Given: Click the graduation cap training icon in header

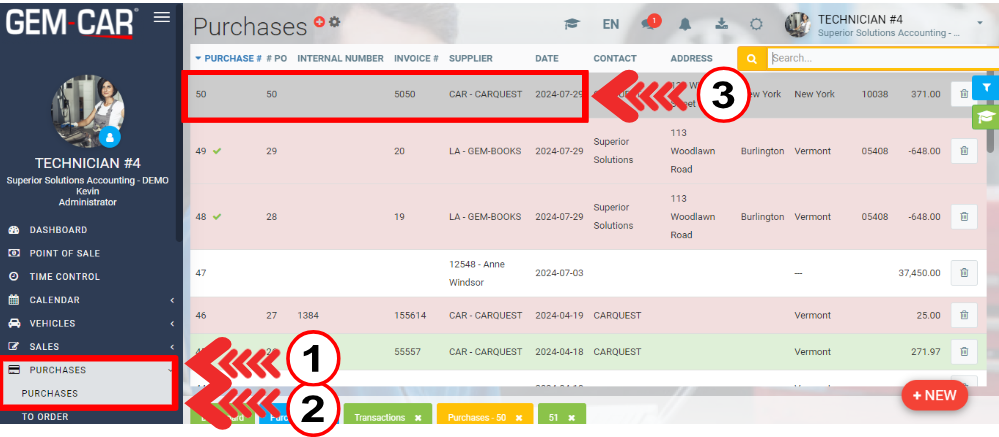Looking at the screenshot, I should click(572, 25).
